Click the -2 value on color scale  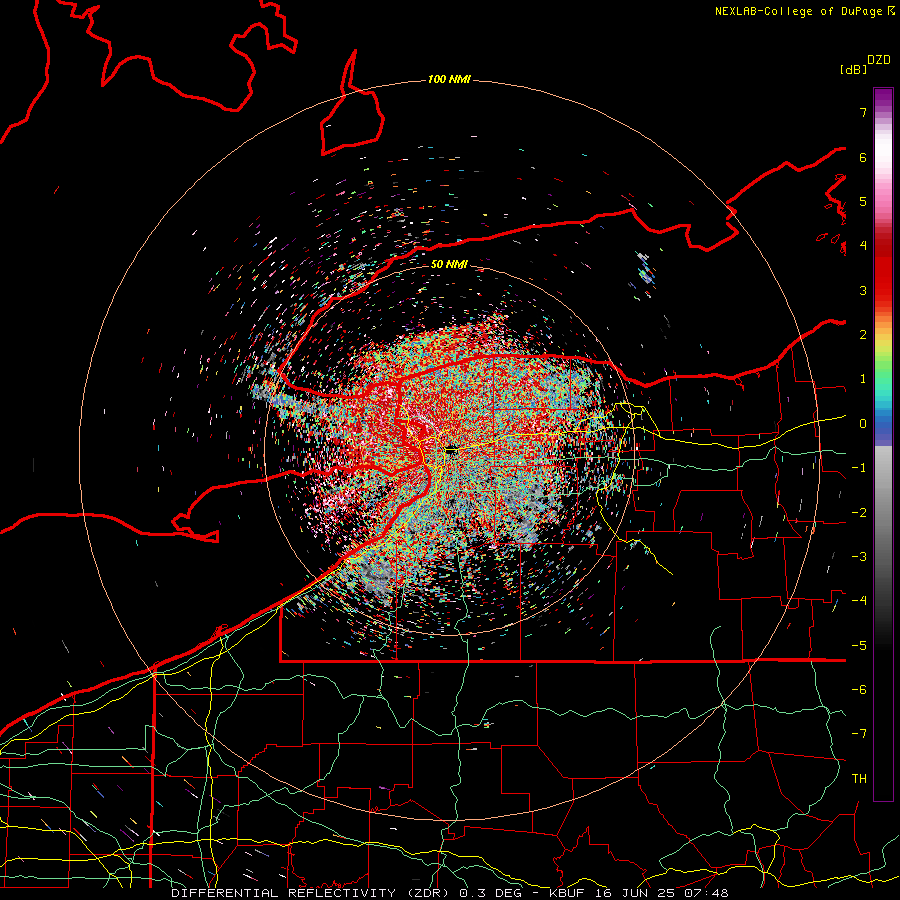(x=859, y=513)
